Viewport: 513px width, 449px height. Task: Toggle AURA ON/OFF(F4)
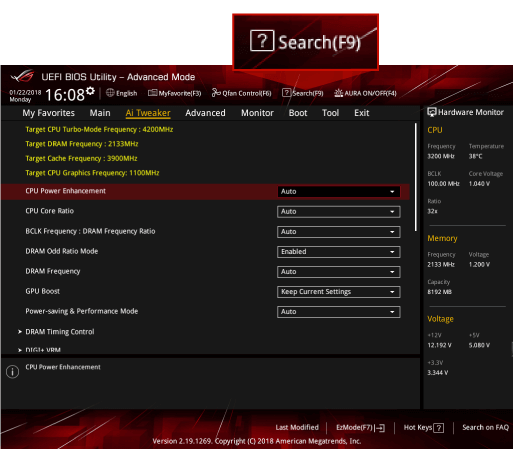(x=366, y=93)
